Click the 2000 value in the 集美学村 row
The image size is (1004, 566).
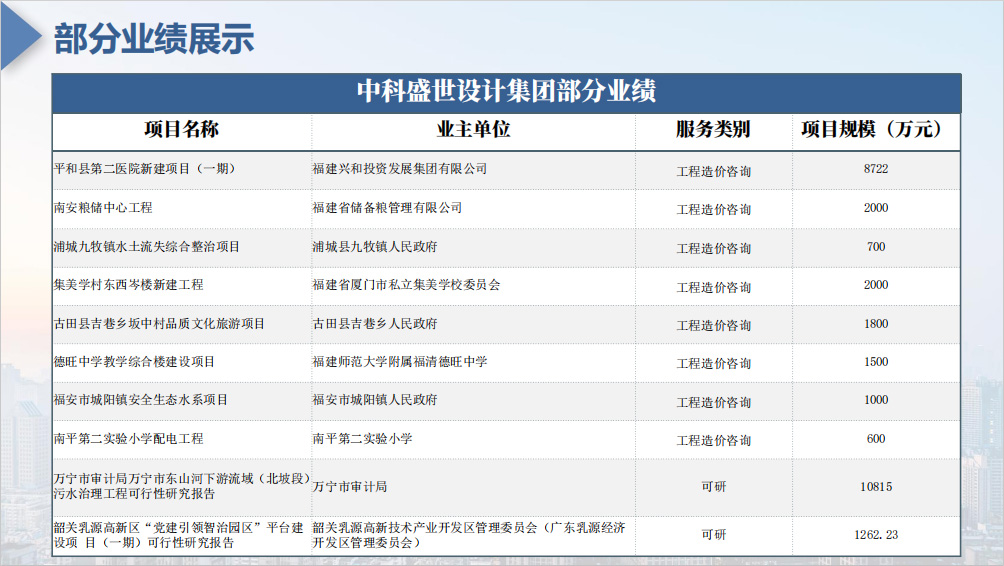coord(876,284)
